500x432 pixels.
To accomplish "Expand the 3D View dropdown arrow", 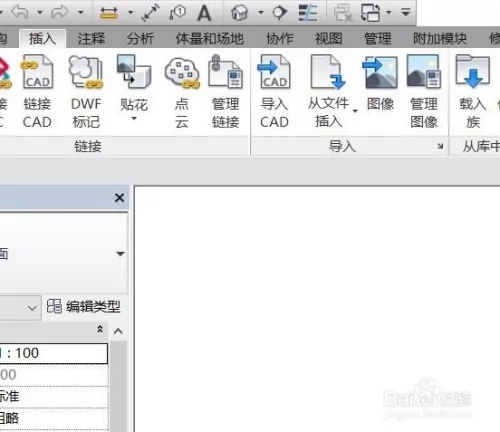I will click(x=261, y=13).
